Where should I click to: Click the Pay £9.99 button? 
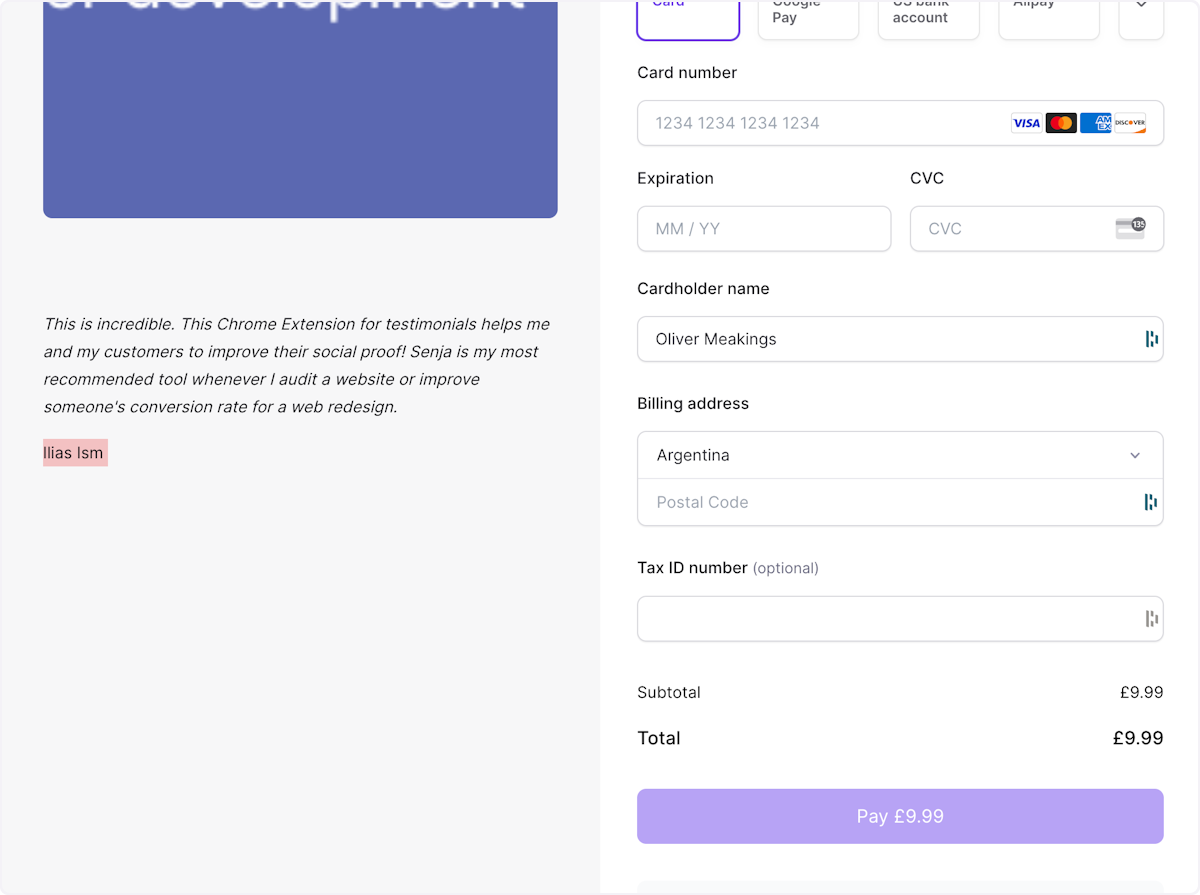(900, 816)
